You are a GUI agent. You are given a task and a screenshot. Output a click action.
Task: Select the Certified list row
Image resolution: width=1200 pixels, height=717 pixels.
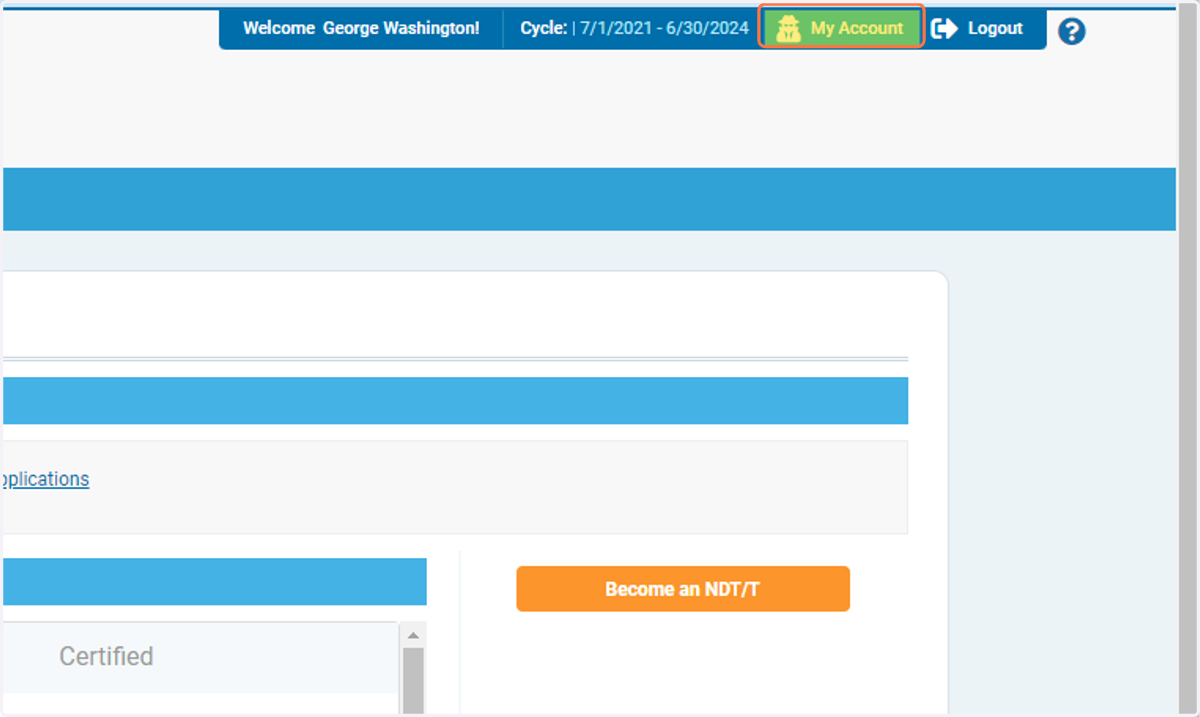[x=200, y=657]
